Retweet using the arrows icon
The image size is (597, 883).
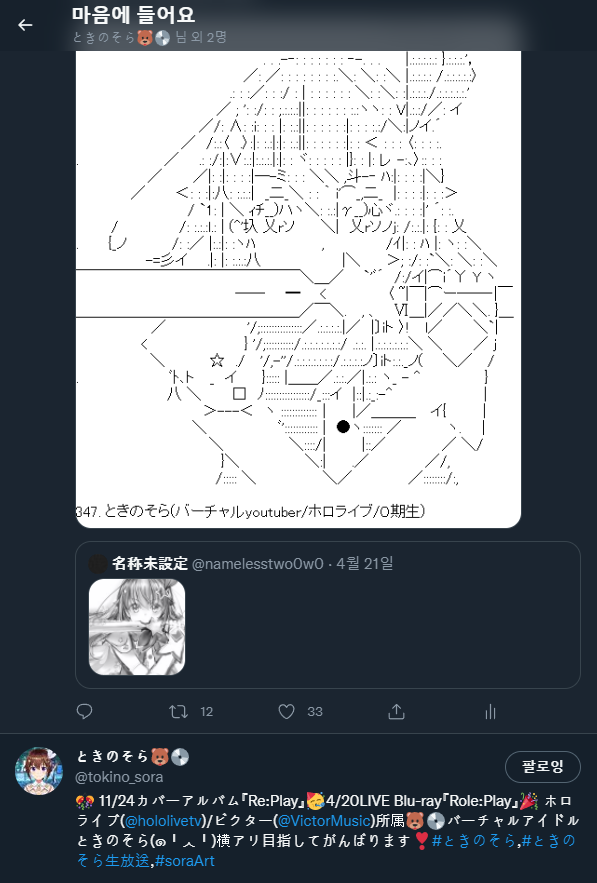coord(179,711)
